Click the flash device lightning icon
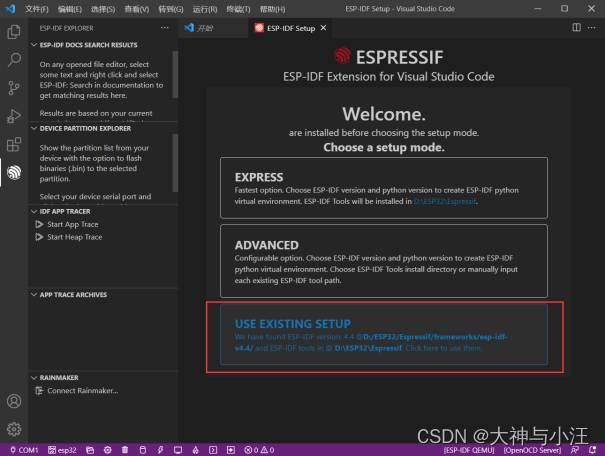605x456 pixels. [161, 450]
